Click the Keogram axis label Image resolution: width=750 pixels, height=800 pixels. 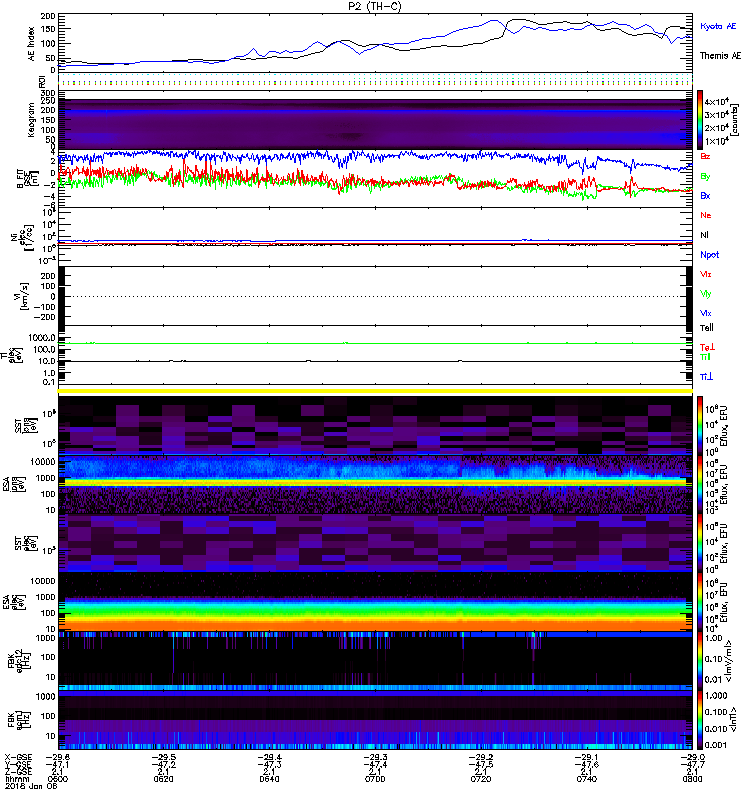(32, 120)
